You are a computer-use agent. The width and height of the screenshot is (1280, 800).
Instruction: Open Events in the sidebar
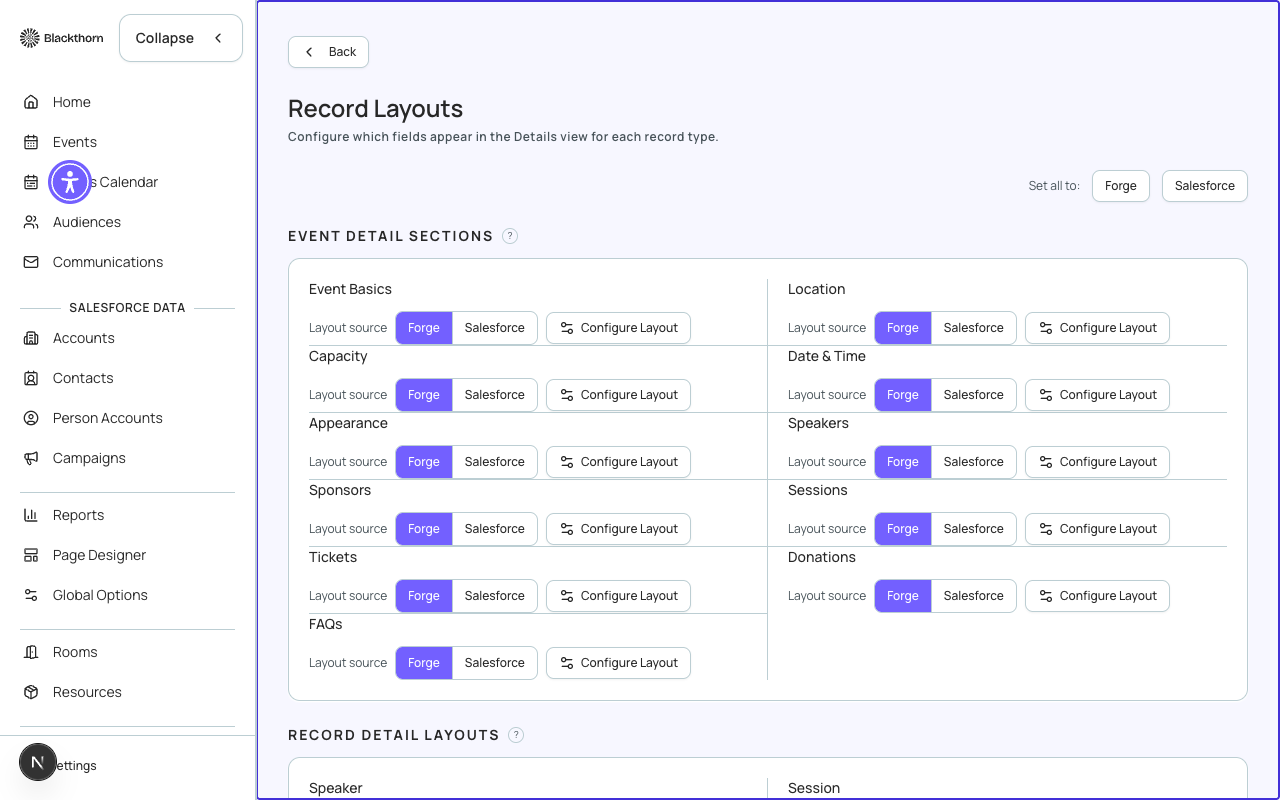point(127,142)
